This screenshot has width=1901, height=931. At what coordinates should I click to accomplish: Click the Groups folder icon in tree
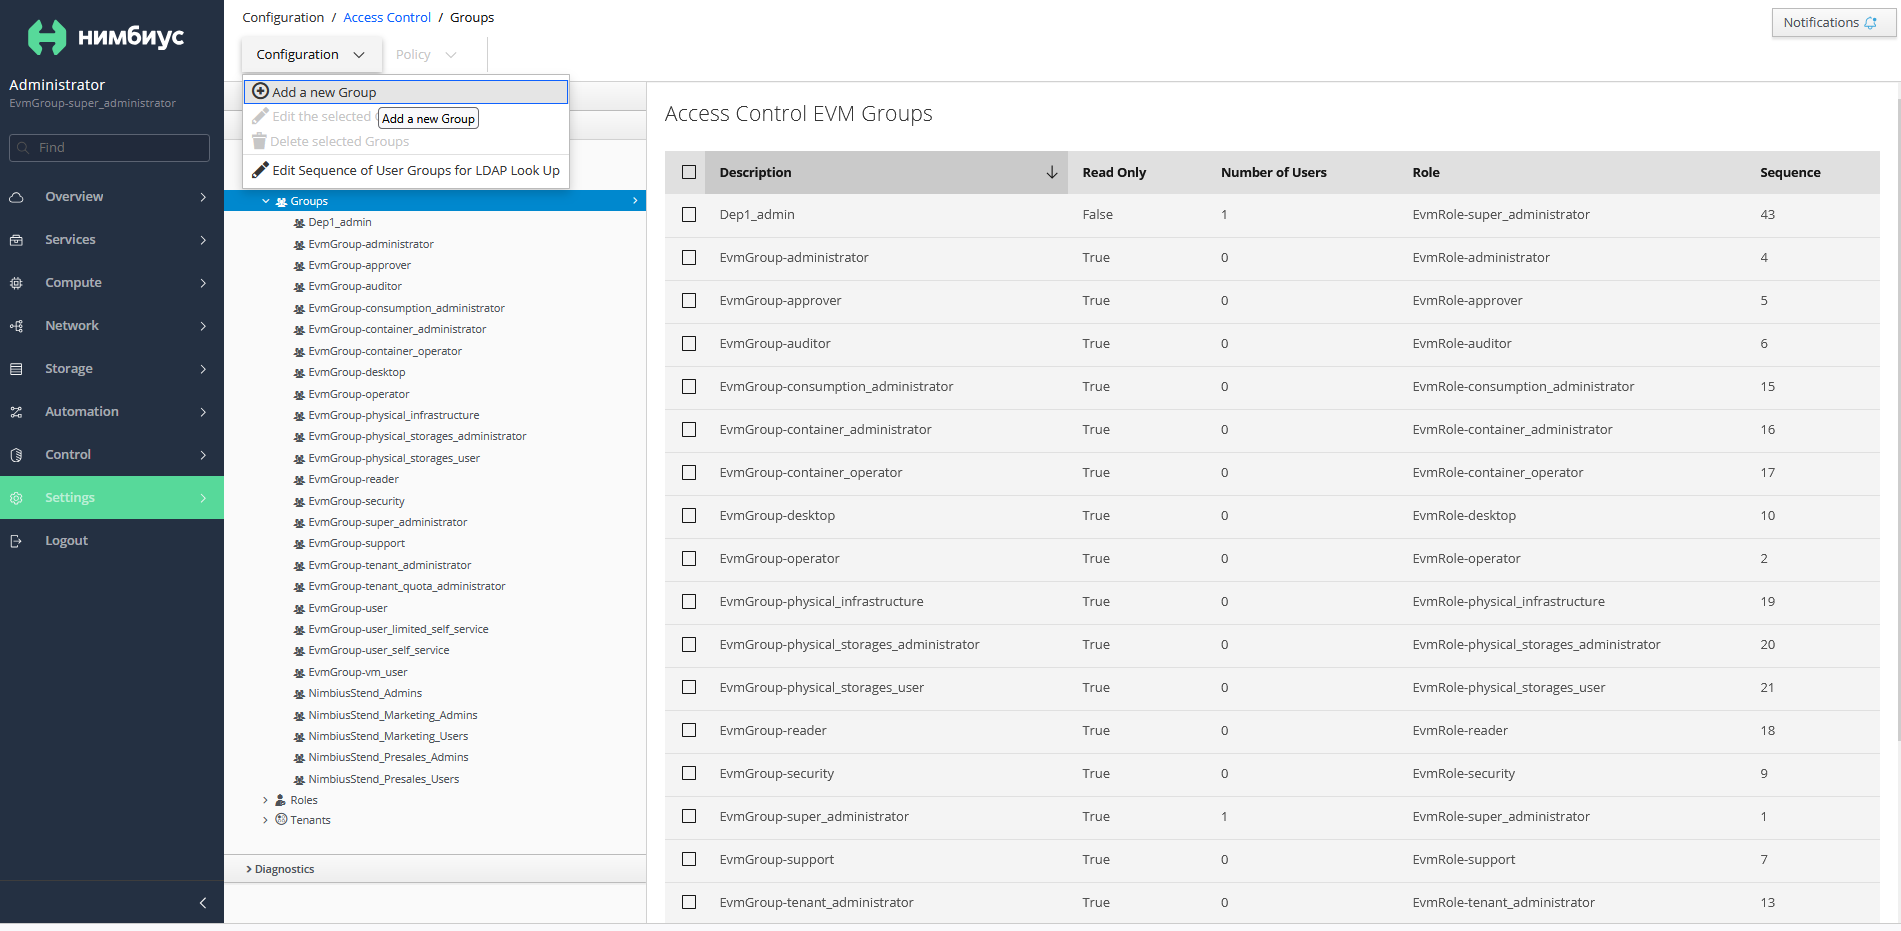point(281,202)
